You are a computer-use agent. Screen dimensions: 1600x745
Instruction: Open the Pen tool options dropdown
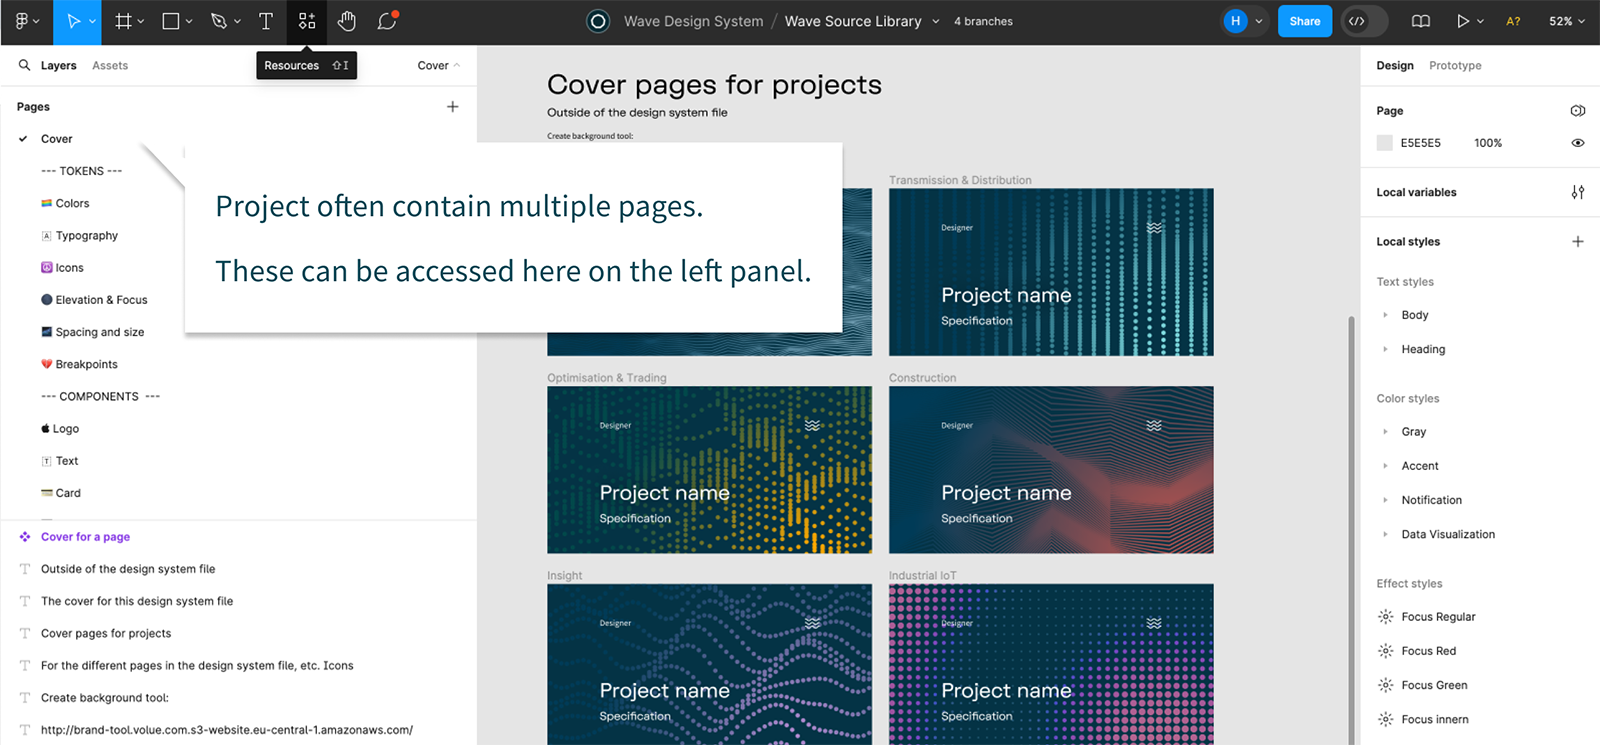(x=237, y=21)
